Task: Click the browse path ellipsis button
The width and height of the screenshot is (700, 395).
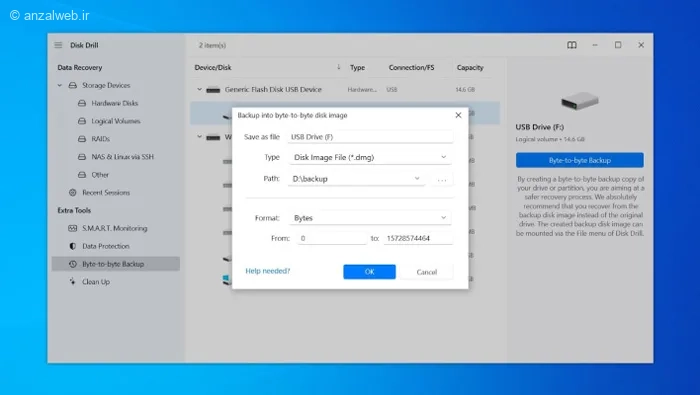Action: click(442, 179)
